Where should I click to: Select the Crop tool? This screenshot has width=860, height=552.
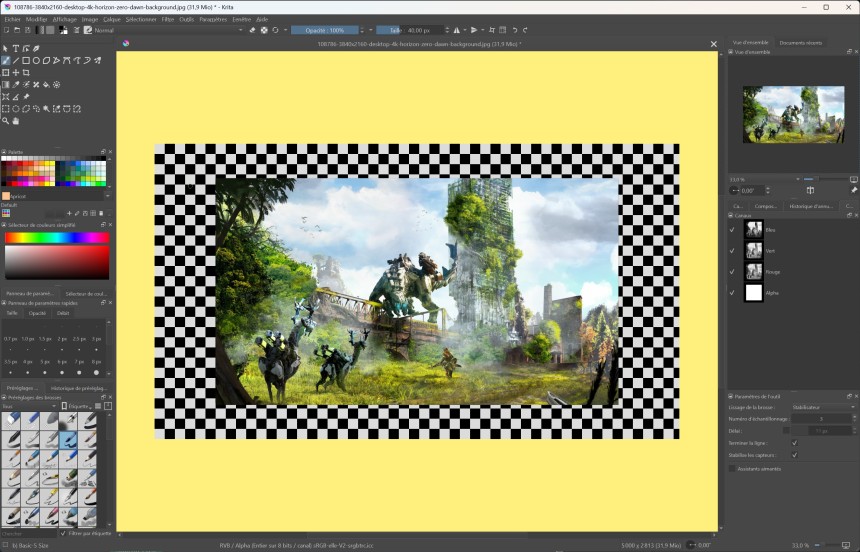point(26,72)
